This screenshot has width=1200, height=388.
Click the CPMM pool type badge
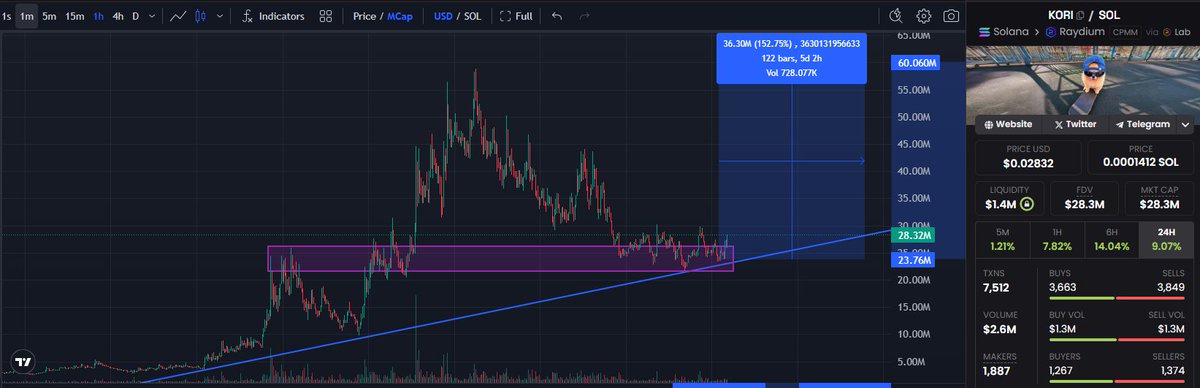click(x=1125, y=32)
